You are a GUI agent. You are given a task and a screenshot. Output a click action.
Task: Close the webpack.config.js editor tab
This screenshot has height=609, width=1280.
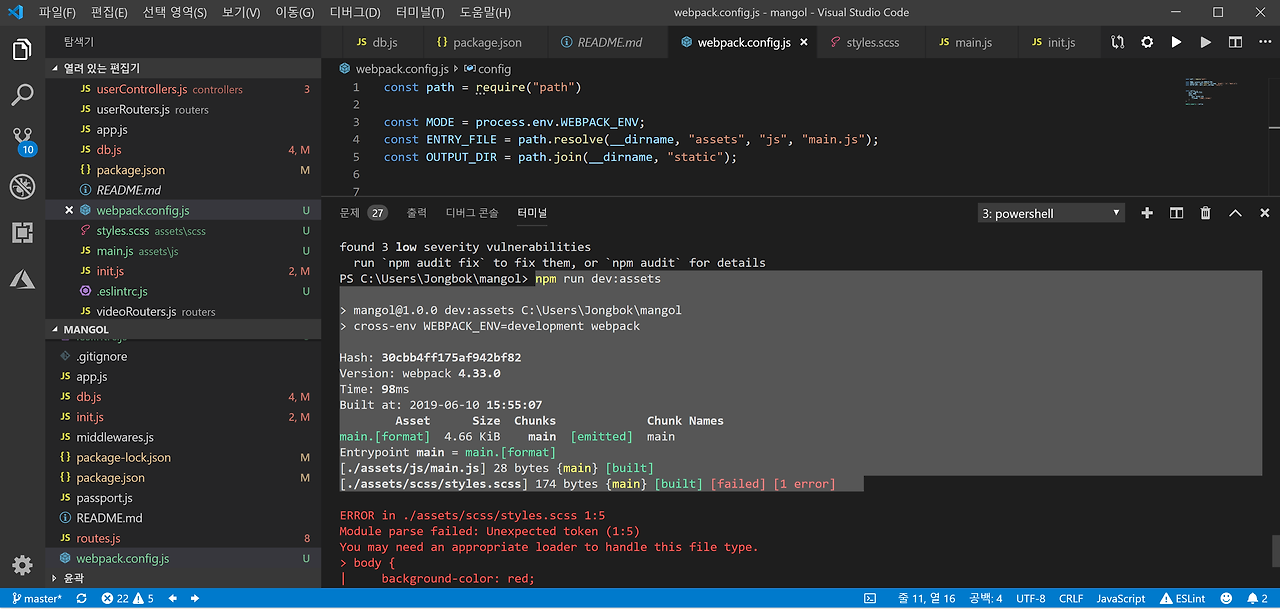tap(805, 43)
